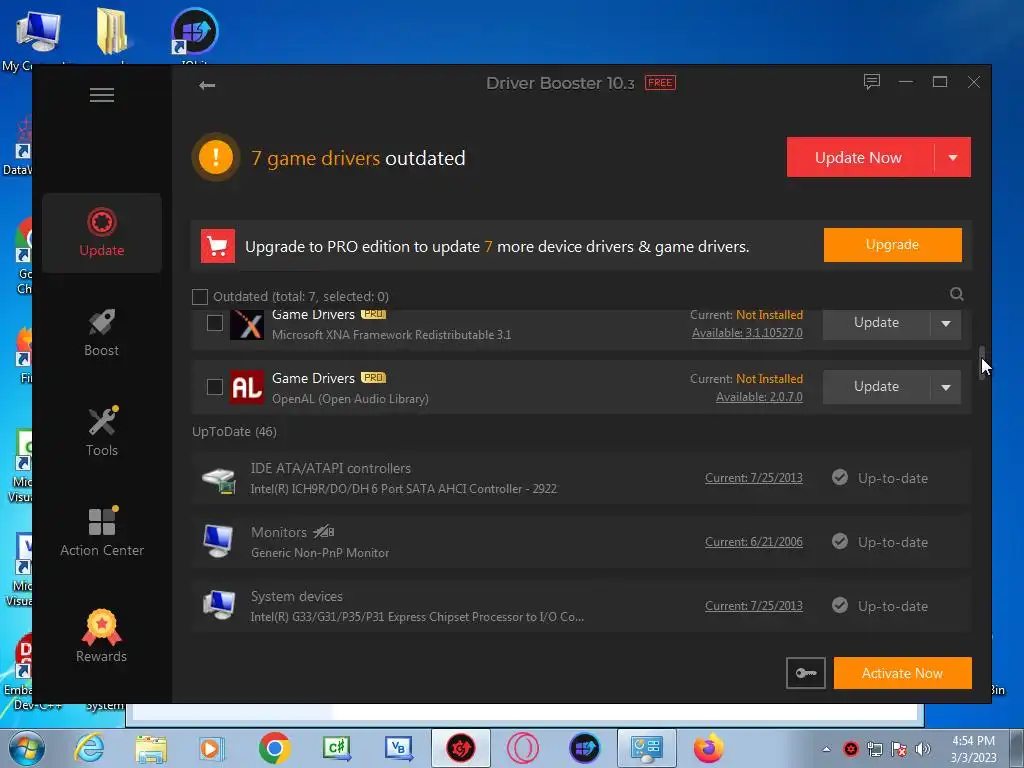Image resolution: width=1024 pixels, height=768 pixels.
Task: Check the OpenAL driver checkbox
Action: 215,387
